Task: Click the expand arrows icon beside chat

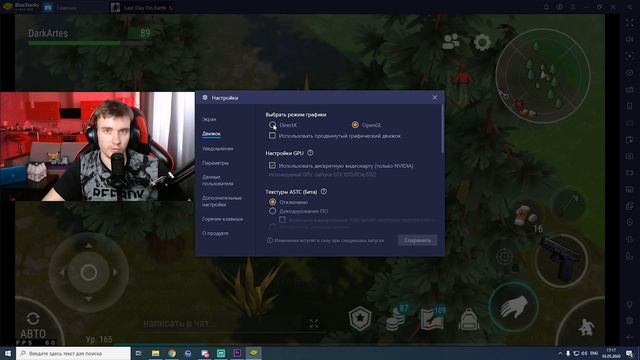Action: [x=313, y=324]
